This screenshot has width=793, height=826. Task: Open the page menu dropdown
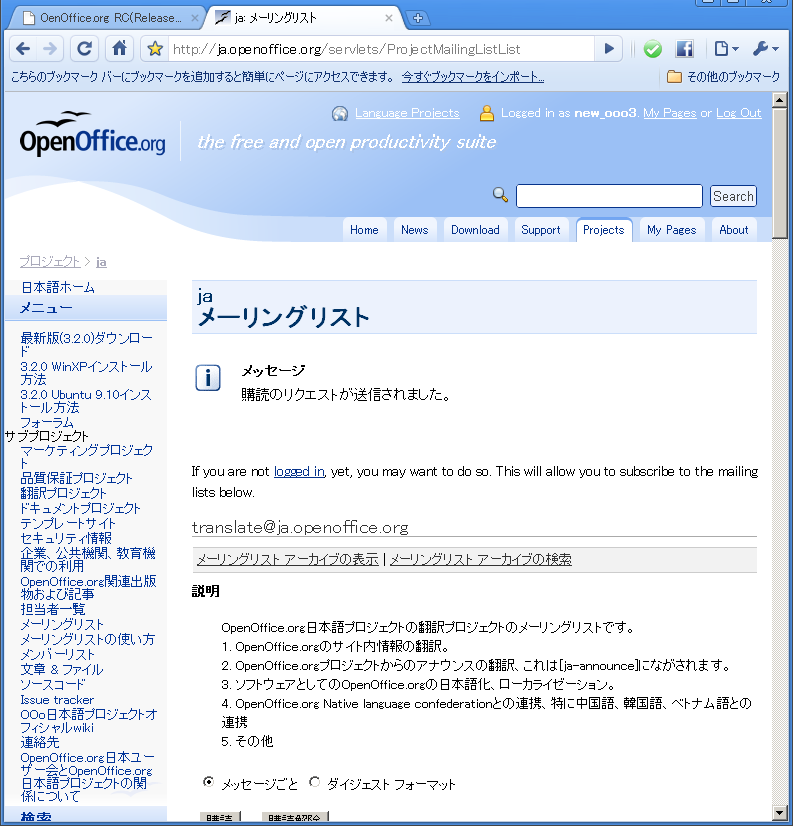point(727,49)
